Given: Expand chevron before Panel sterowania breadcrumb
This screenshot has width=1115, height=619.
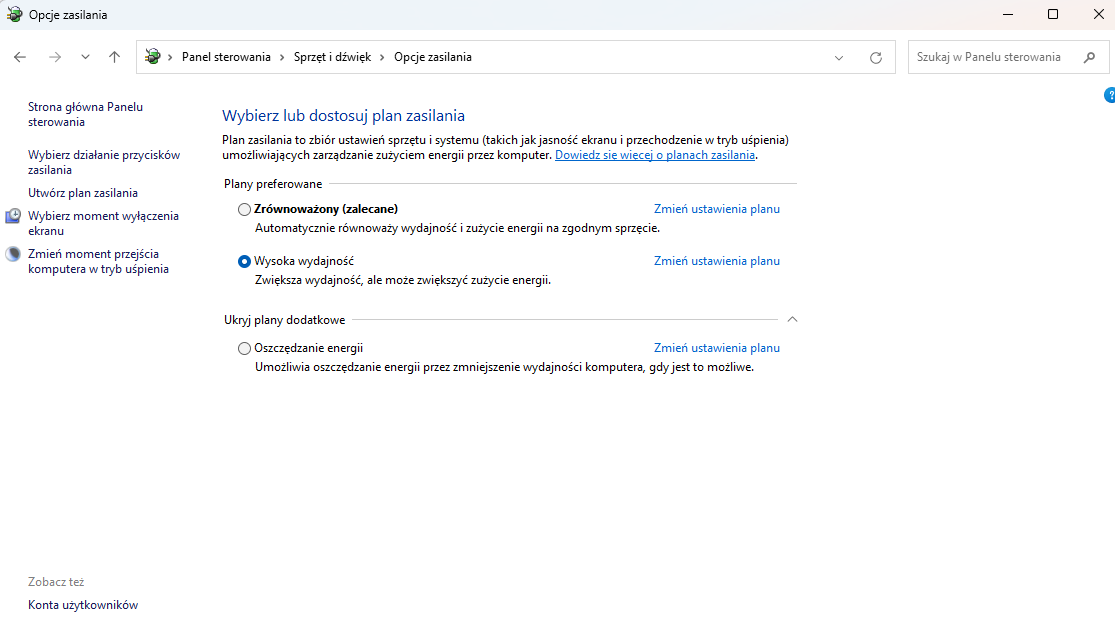Looking at the screenshot, I should coord(171,57).
